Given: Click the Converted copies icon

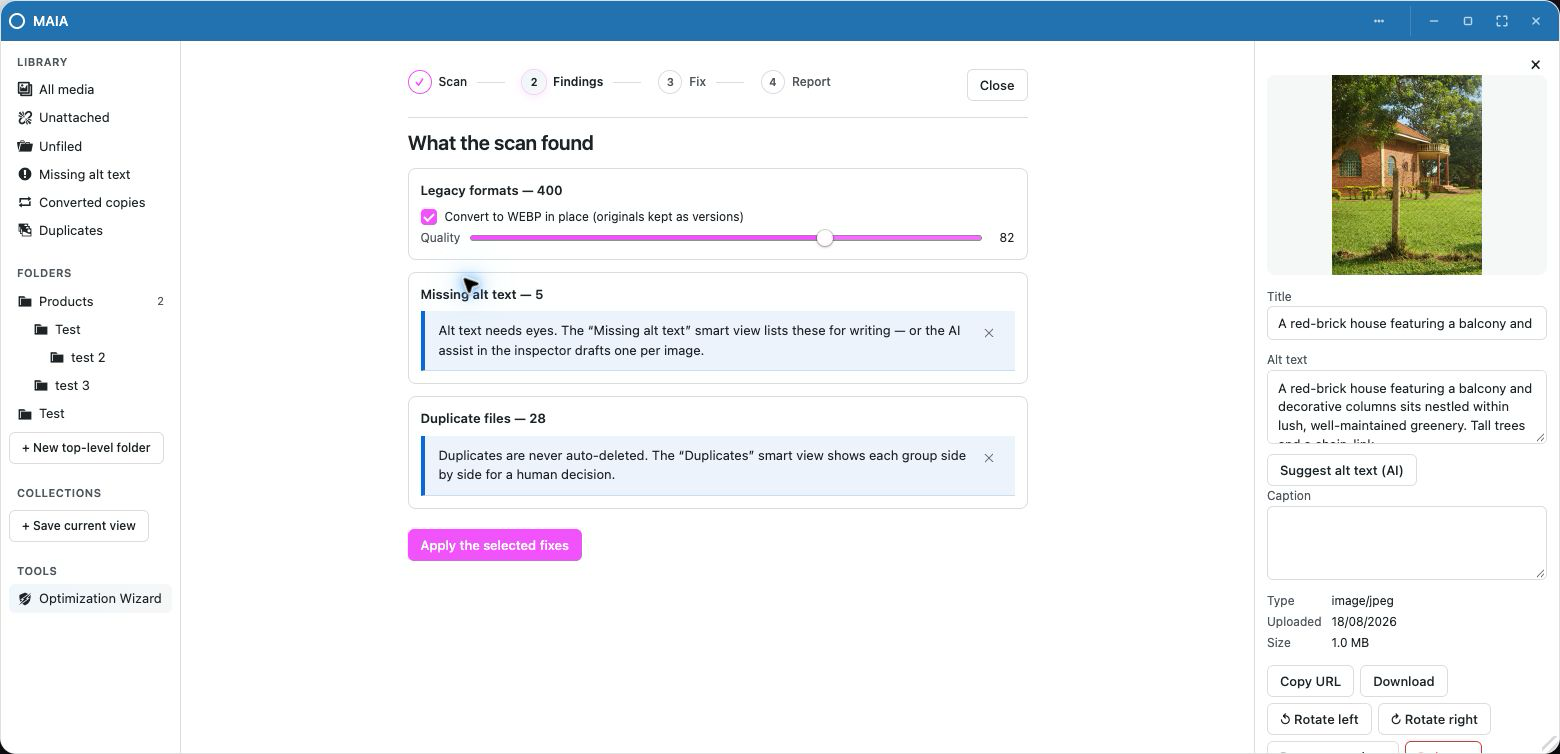Looking at the screenshot, I should pos(25,202).
